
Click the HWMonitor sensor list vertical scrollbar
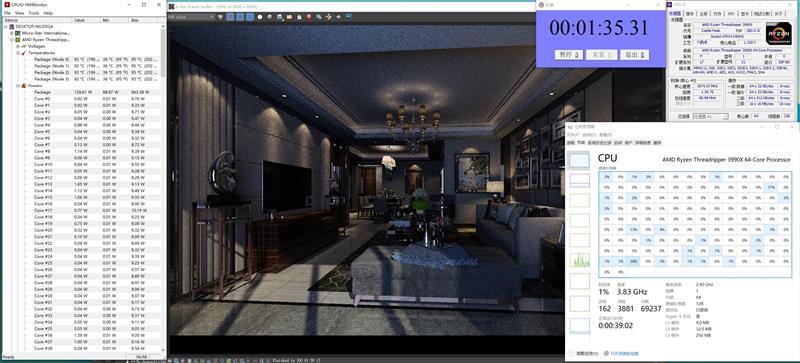pos(163,189)
